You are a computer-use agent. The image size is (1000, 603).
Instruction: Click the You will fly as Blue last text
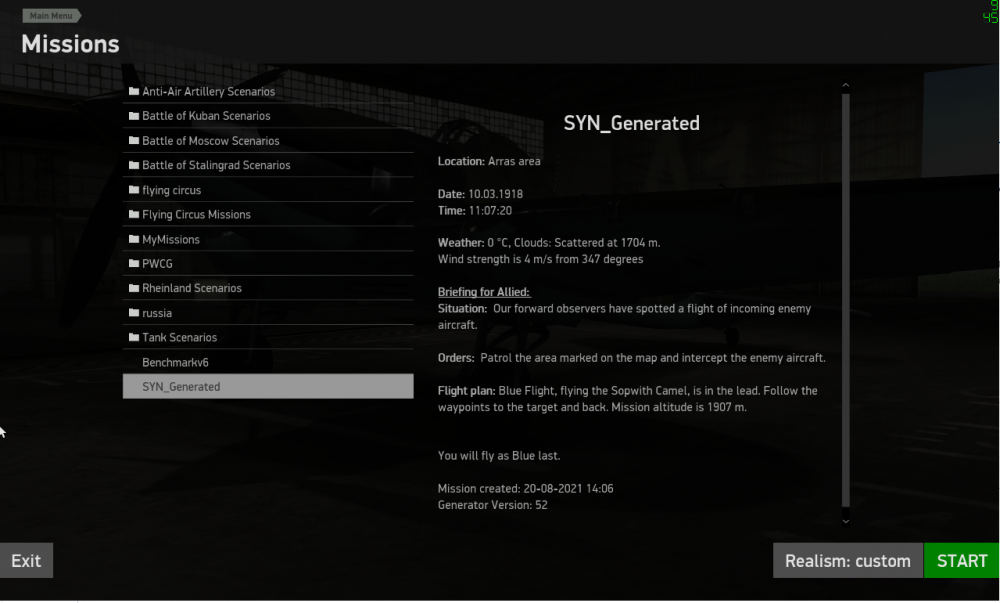(499, 456)
